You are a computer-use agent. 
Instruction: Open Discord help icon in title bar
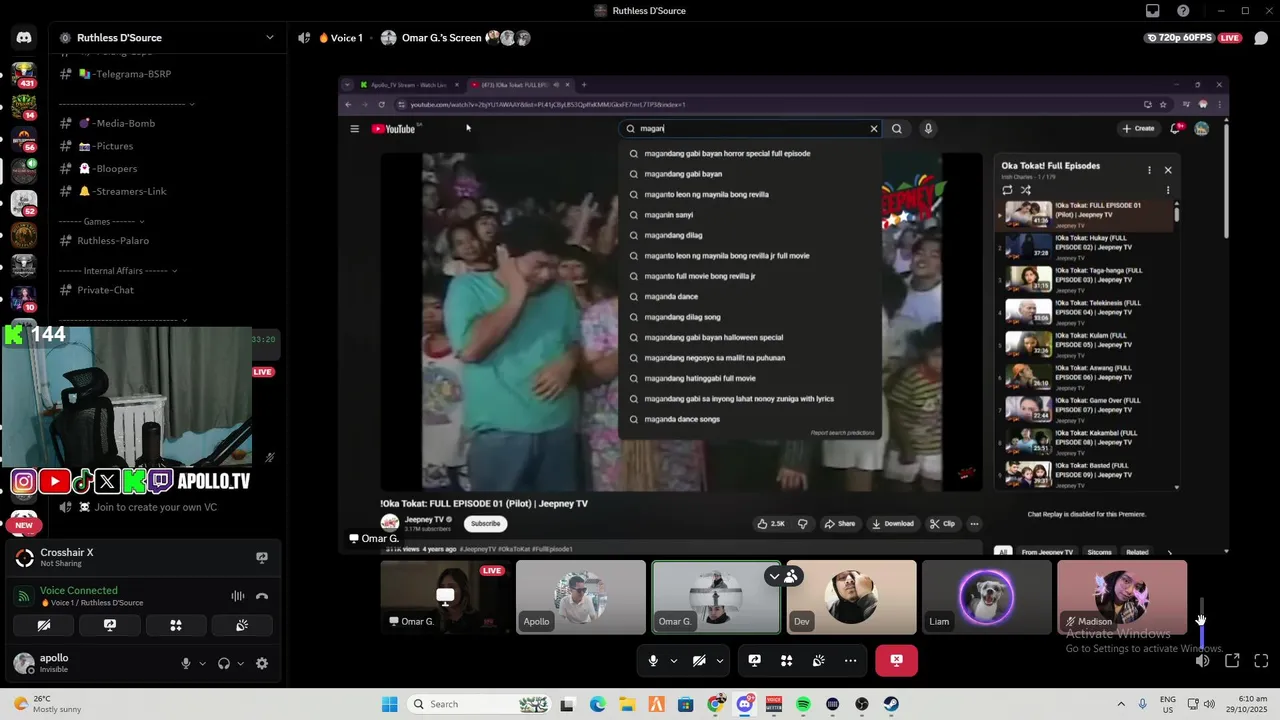tap(1184, 11)
